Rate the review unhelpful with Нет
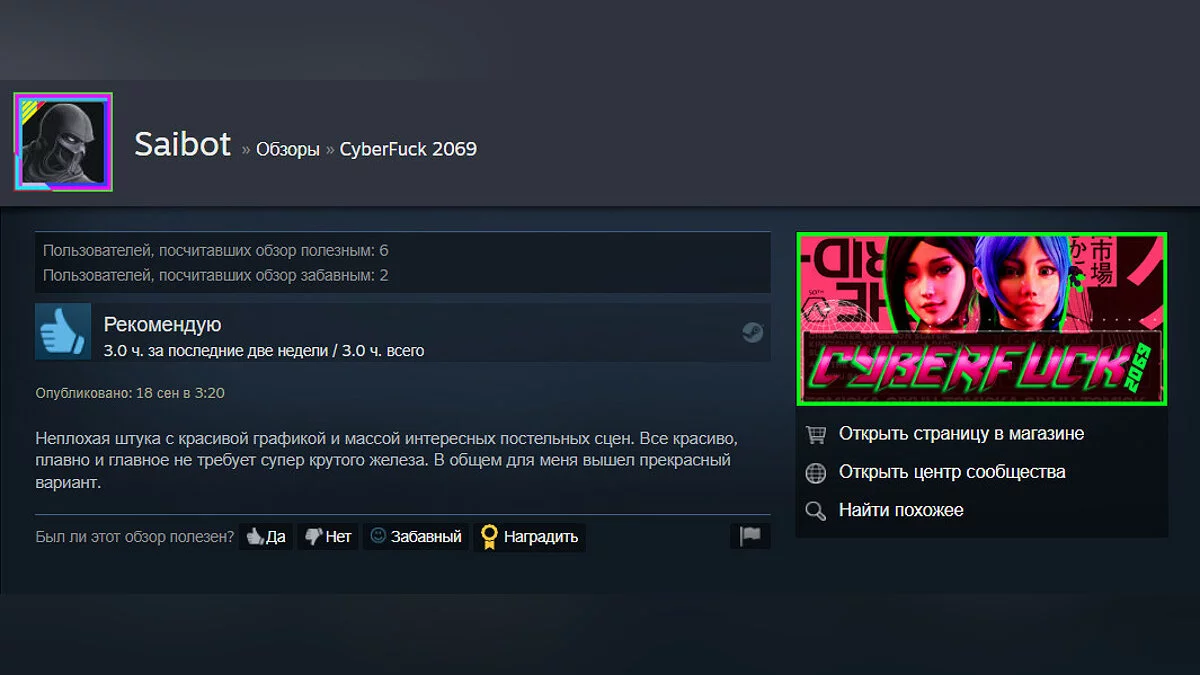1200x675 pixels. point(328,537)
